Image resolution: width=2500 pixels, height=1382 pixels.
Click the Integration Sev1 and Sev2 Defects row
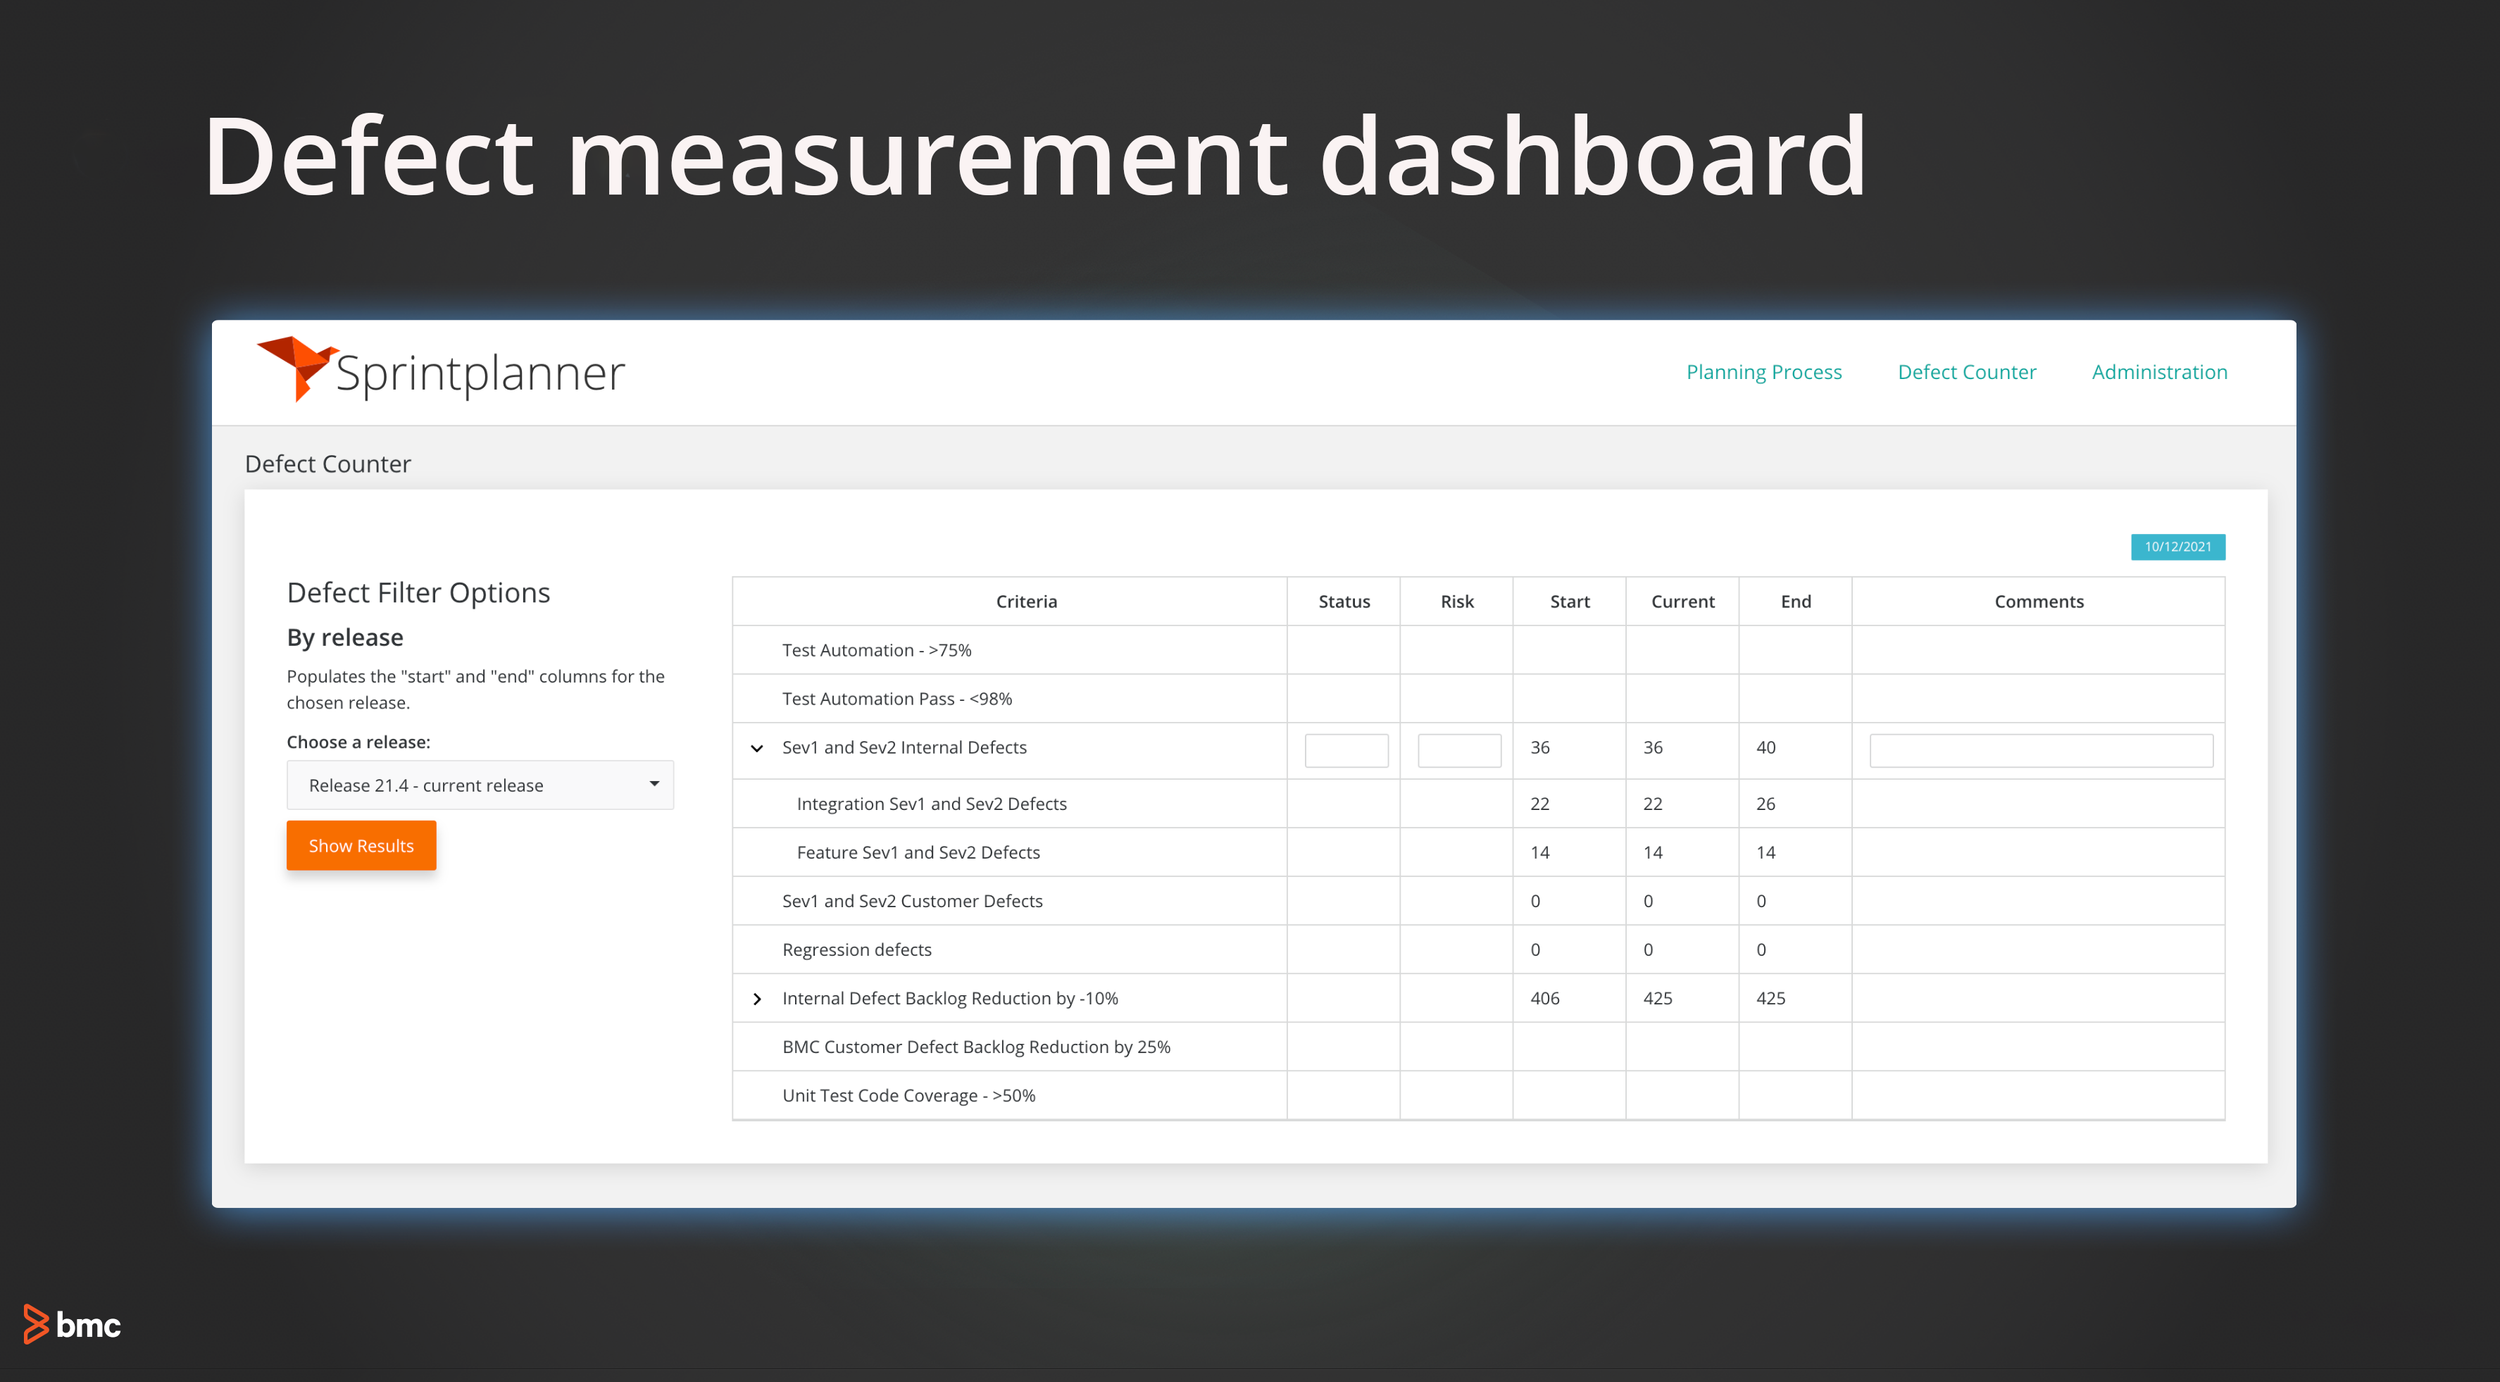(x=931, y=803)
